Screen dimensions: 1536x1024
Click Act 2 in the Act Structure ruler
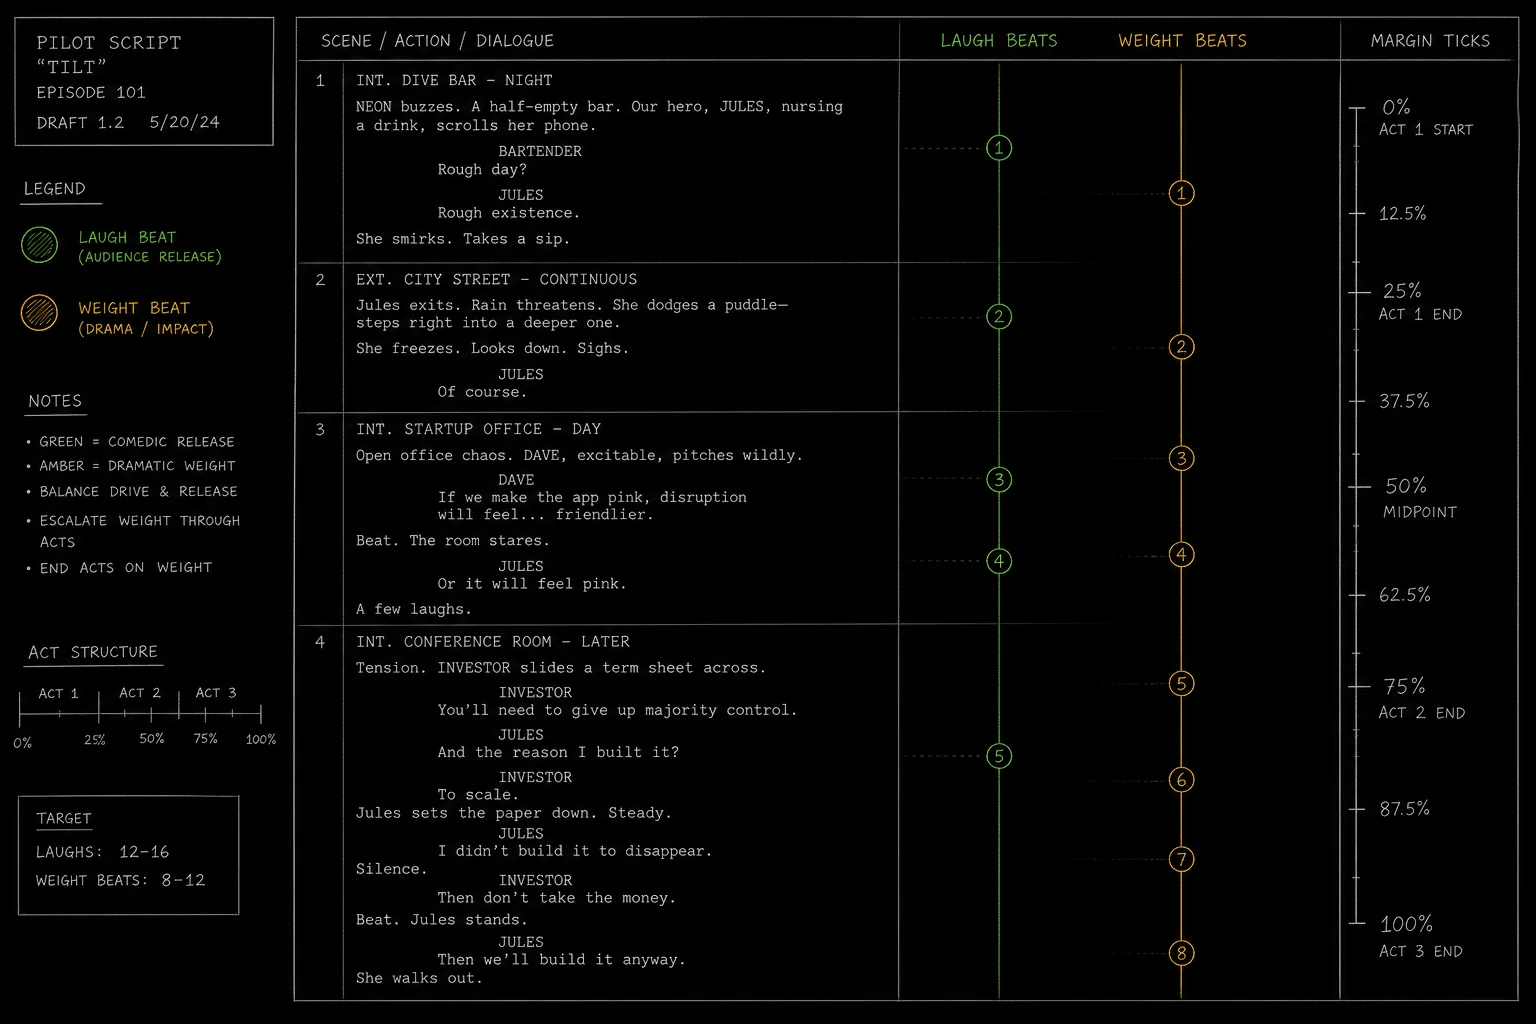click(139, 693)
